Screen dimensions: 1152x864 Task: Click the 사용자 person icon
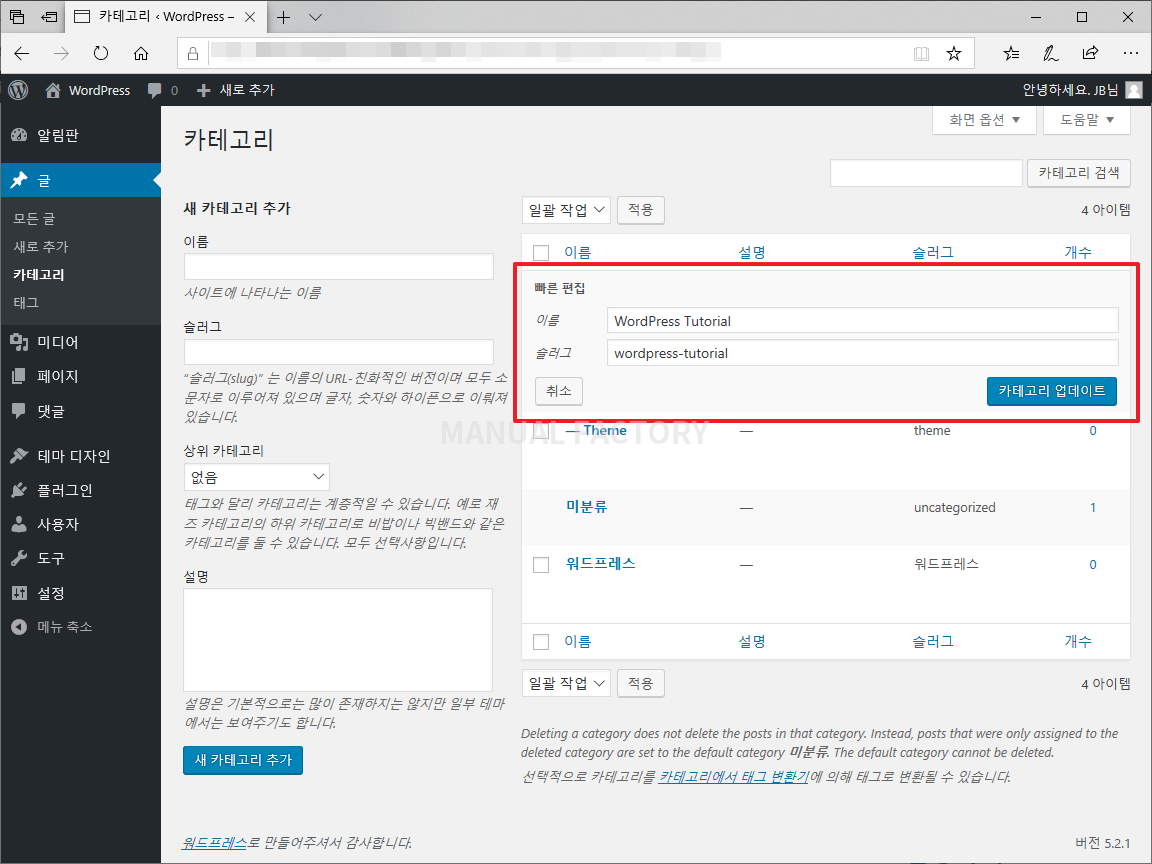point(19,524)
